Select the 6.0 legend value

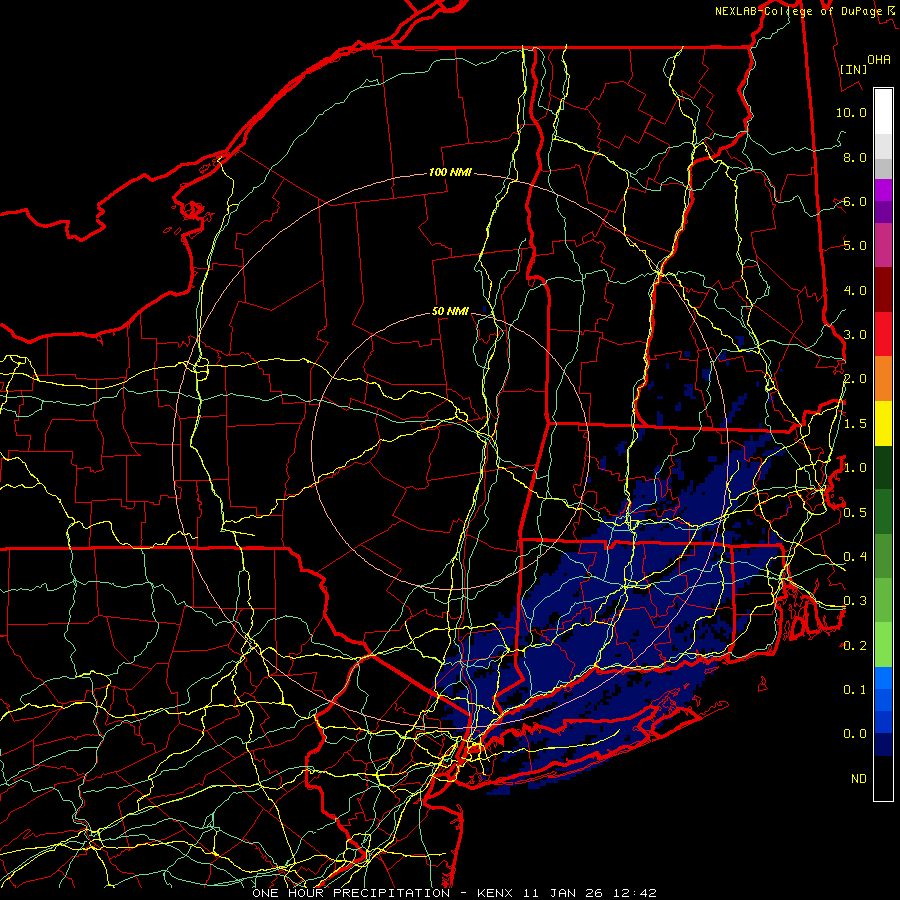click(x=855, y=201)
